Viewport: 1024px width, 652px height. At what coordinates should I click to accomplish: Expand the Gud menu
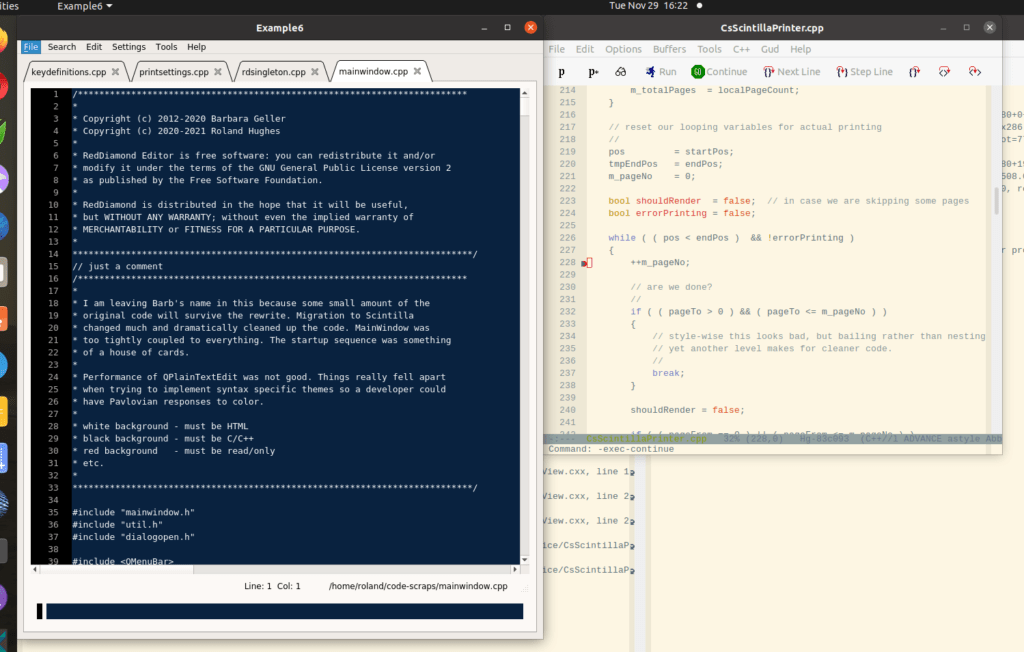click(771, 49)
